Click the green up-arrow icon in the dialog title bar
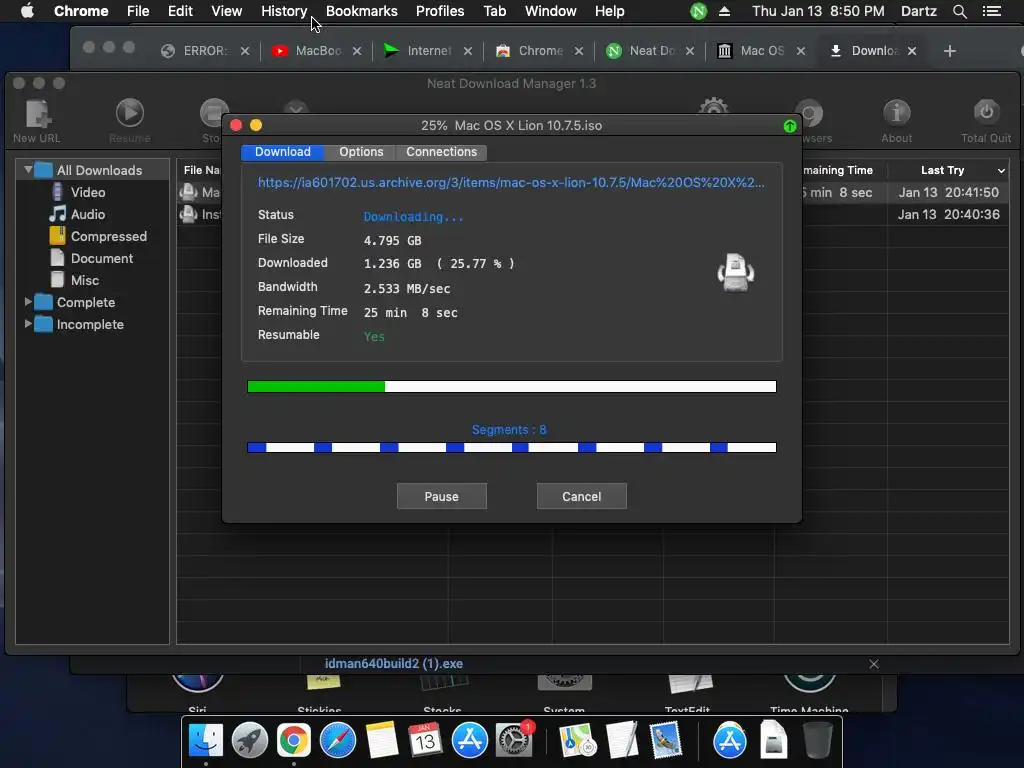Viewport: 1024px width, 768px height. point(790,126)
